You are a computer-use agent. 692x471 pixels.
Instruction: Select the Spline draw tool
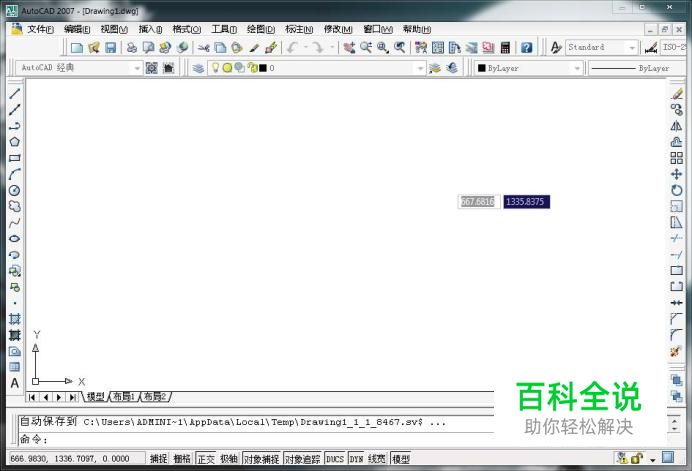[x=15, y=222]
